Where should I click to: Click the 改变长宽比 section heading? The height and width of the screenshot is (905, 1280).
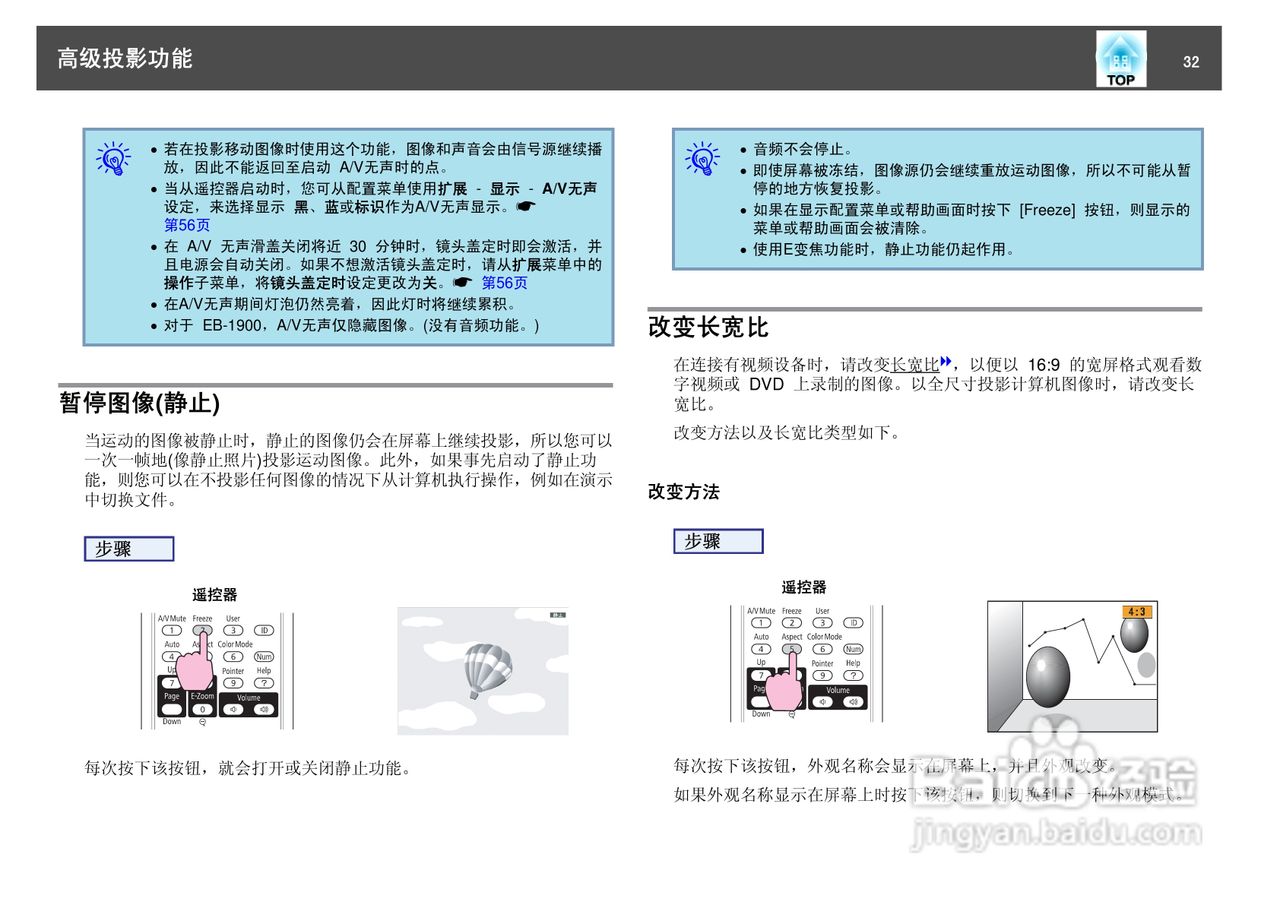pos(709,327)
